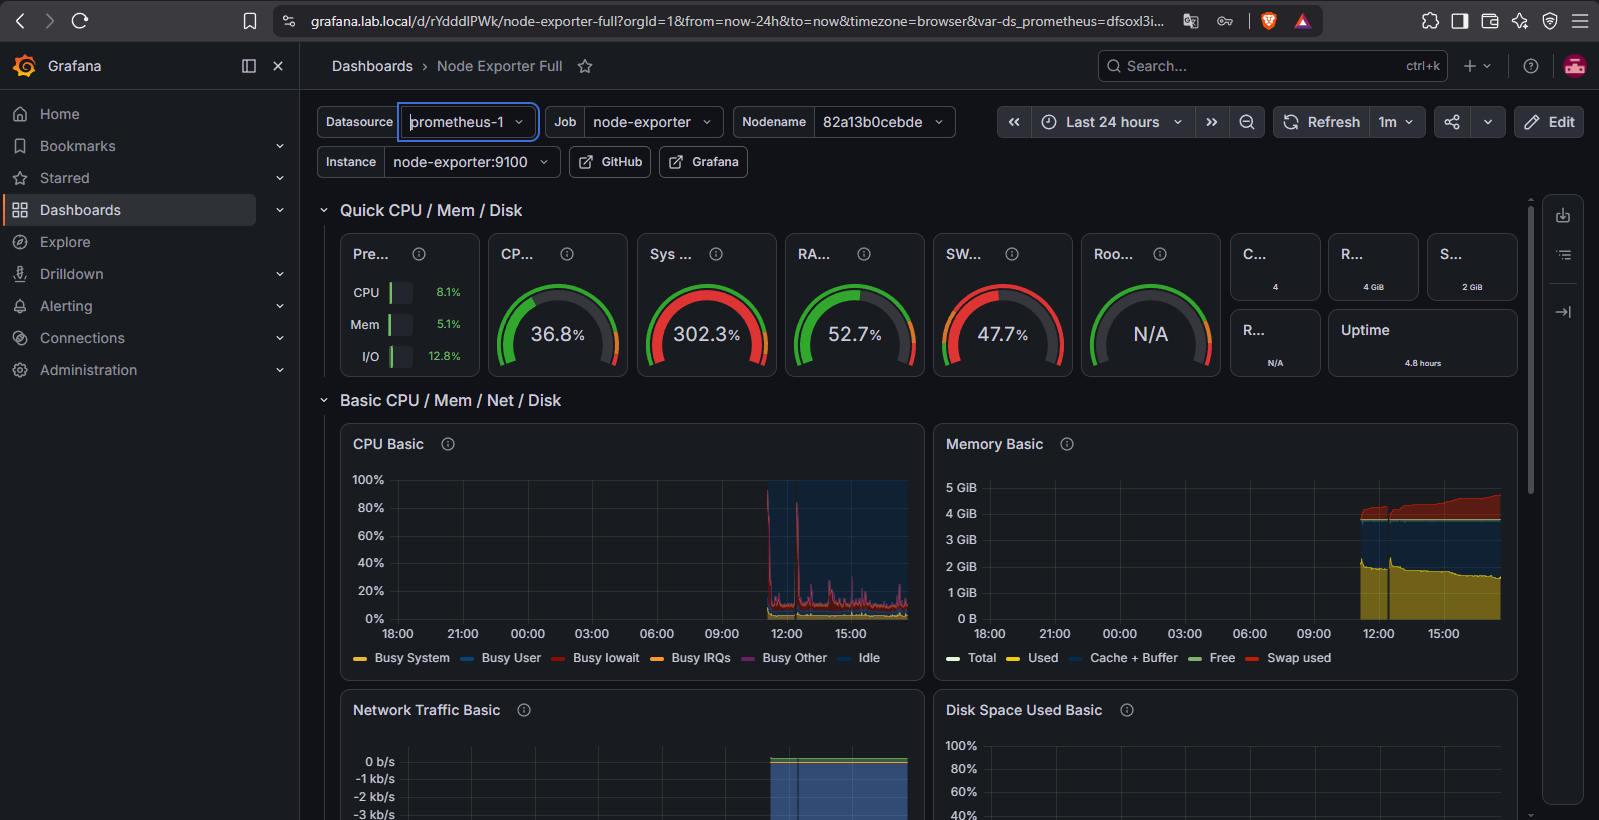Viewport: 1599px width, 820px height.
Task: Click the browser bookmark icon
Action: [250, 21]
